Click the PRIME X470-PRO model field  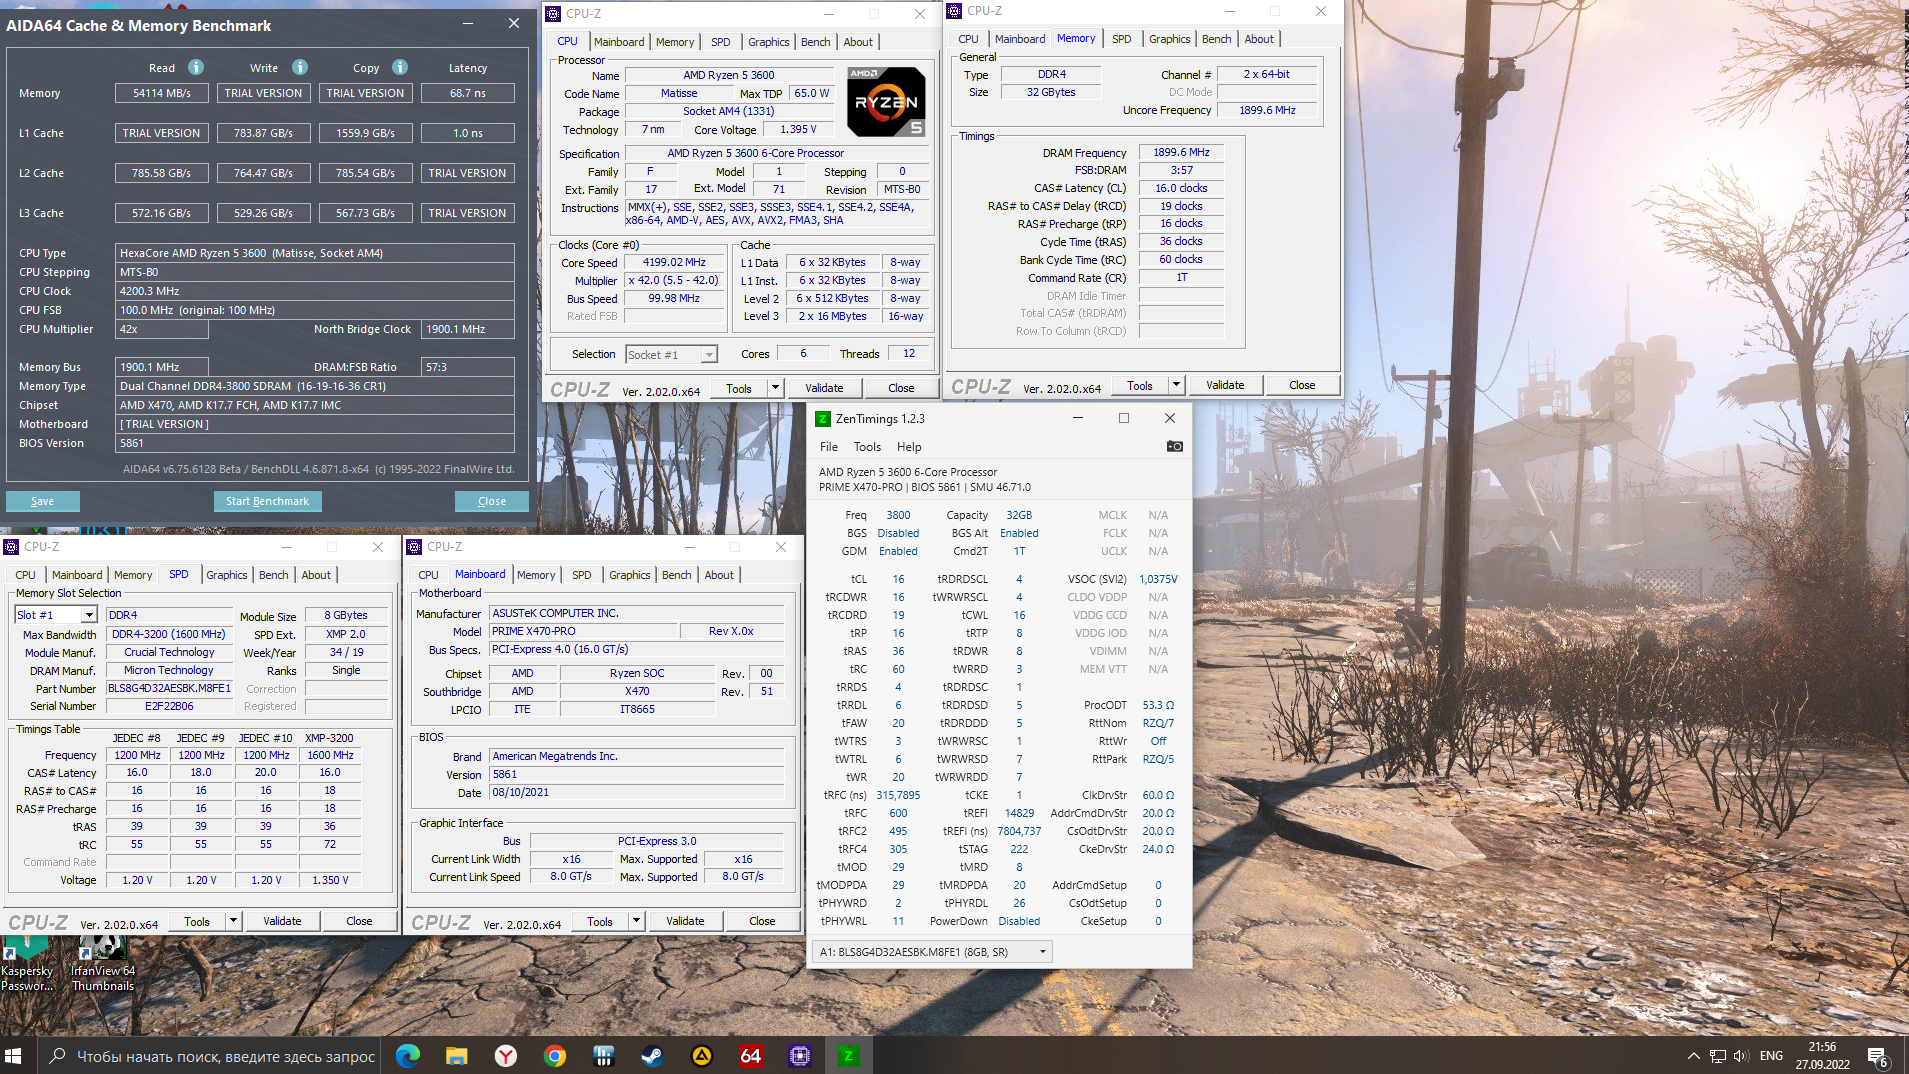tap(584, 631)
